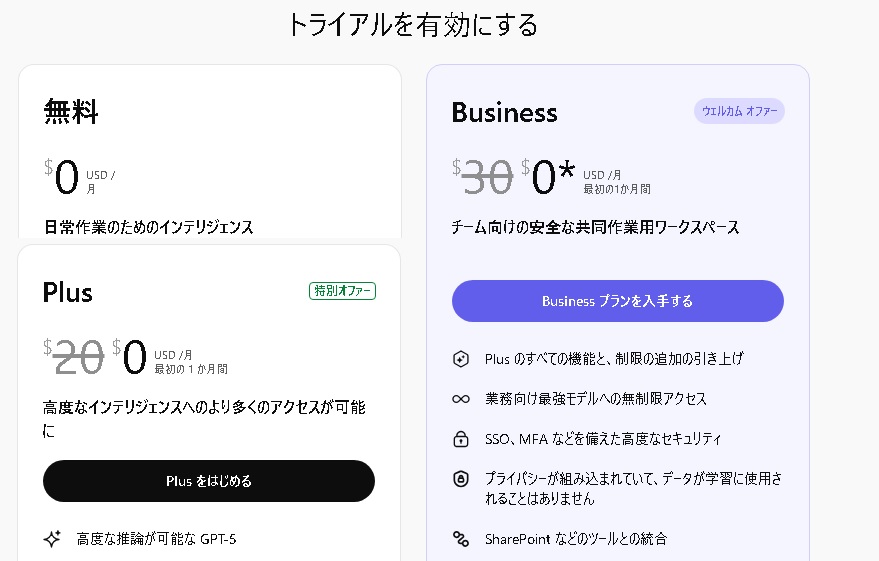Click the 高度な推論が可能な GPT-5 feature text

tap(157, 539)
